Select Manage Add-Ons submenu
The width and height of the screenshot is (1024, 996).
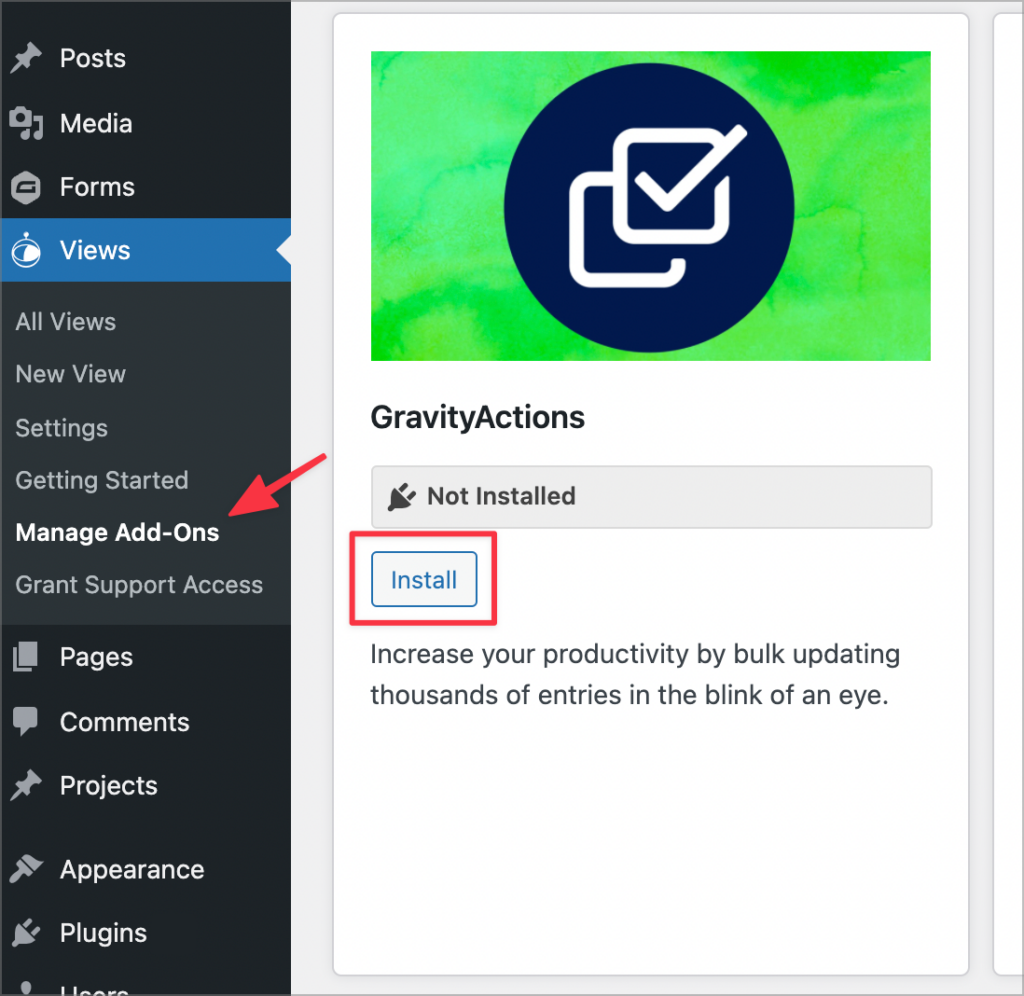pos(118,532)
